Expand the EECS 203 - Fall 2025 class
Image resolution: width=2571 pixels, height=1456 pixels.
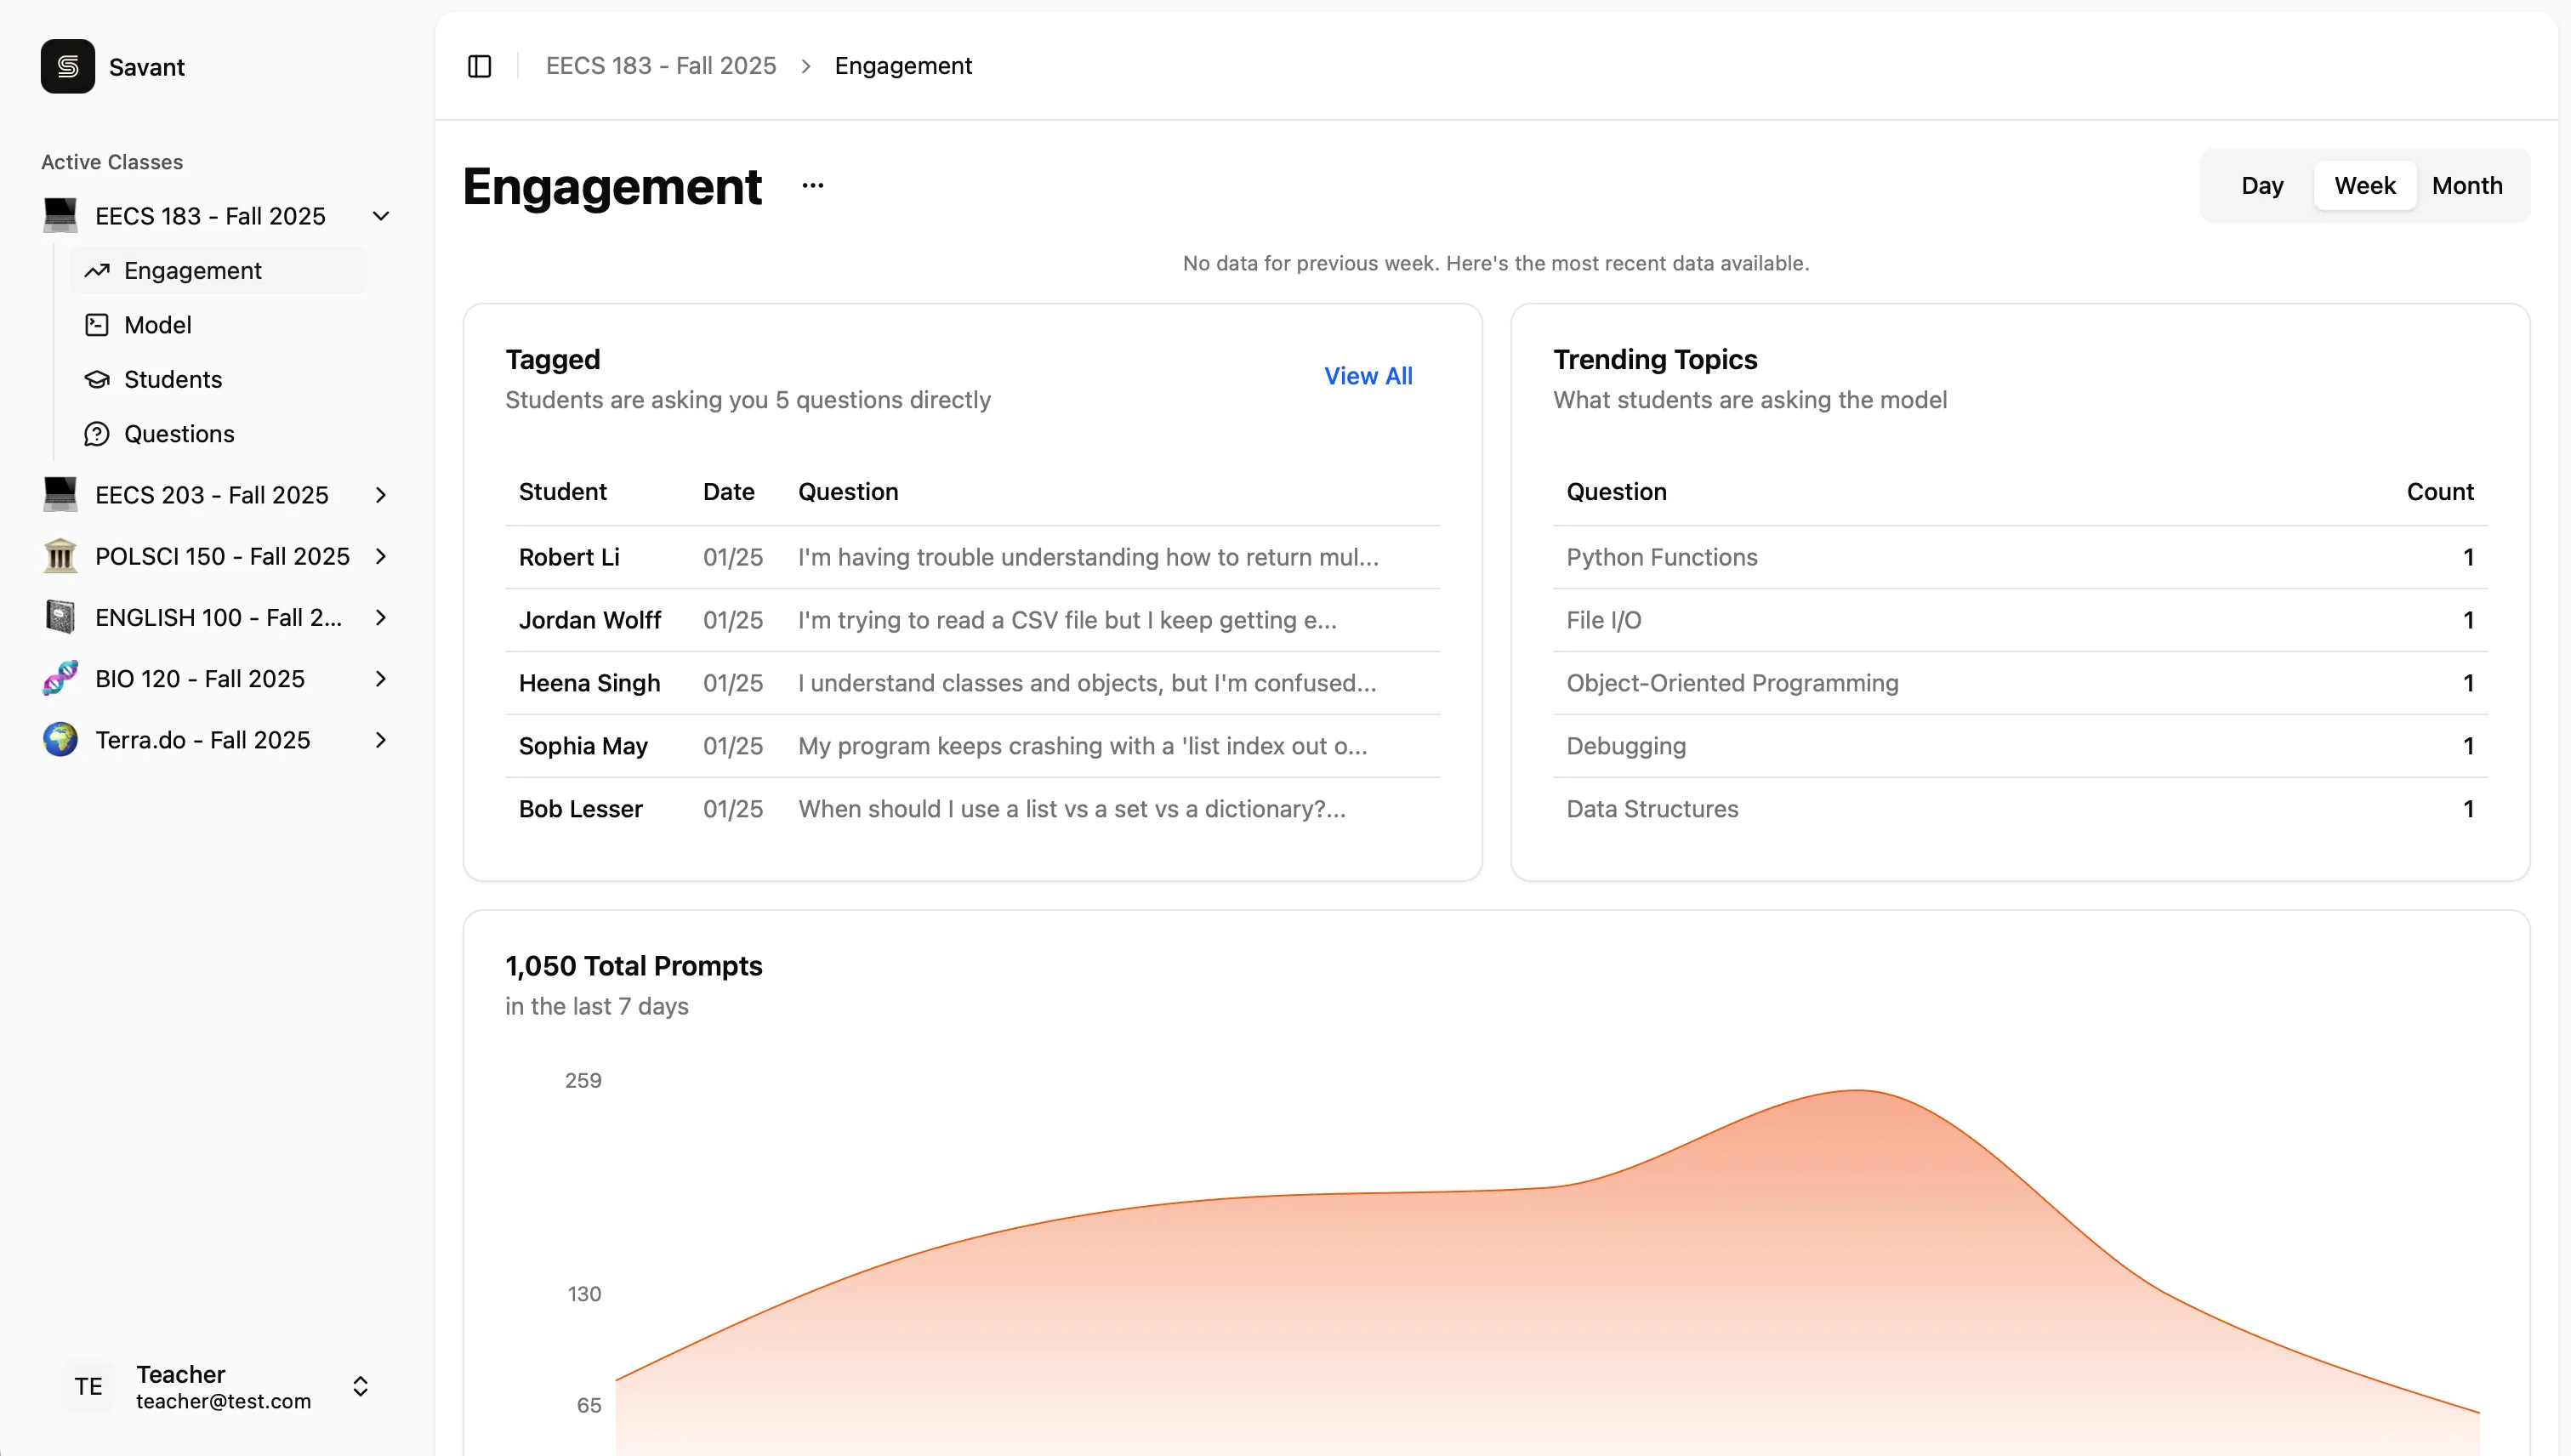[381, 495]
